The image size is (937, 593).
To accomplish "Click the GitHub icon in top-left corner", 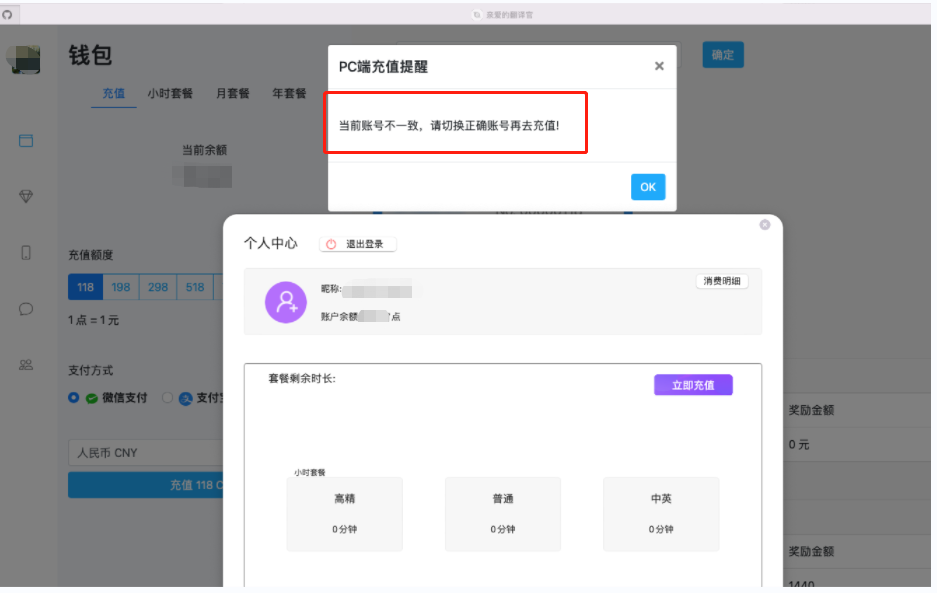I will 8,14.
